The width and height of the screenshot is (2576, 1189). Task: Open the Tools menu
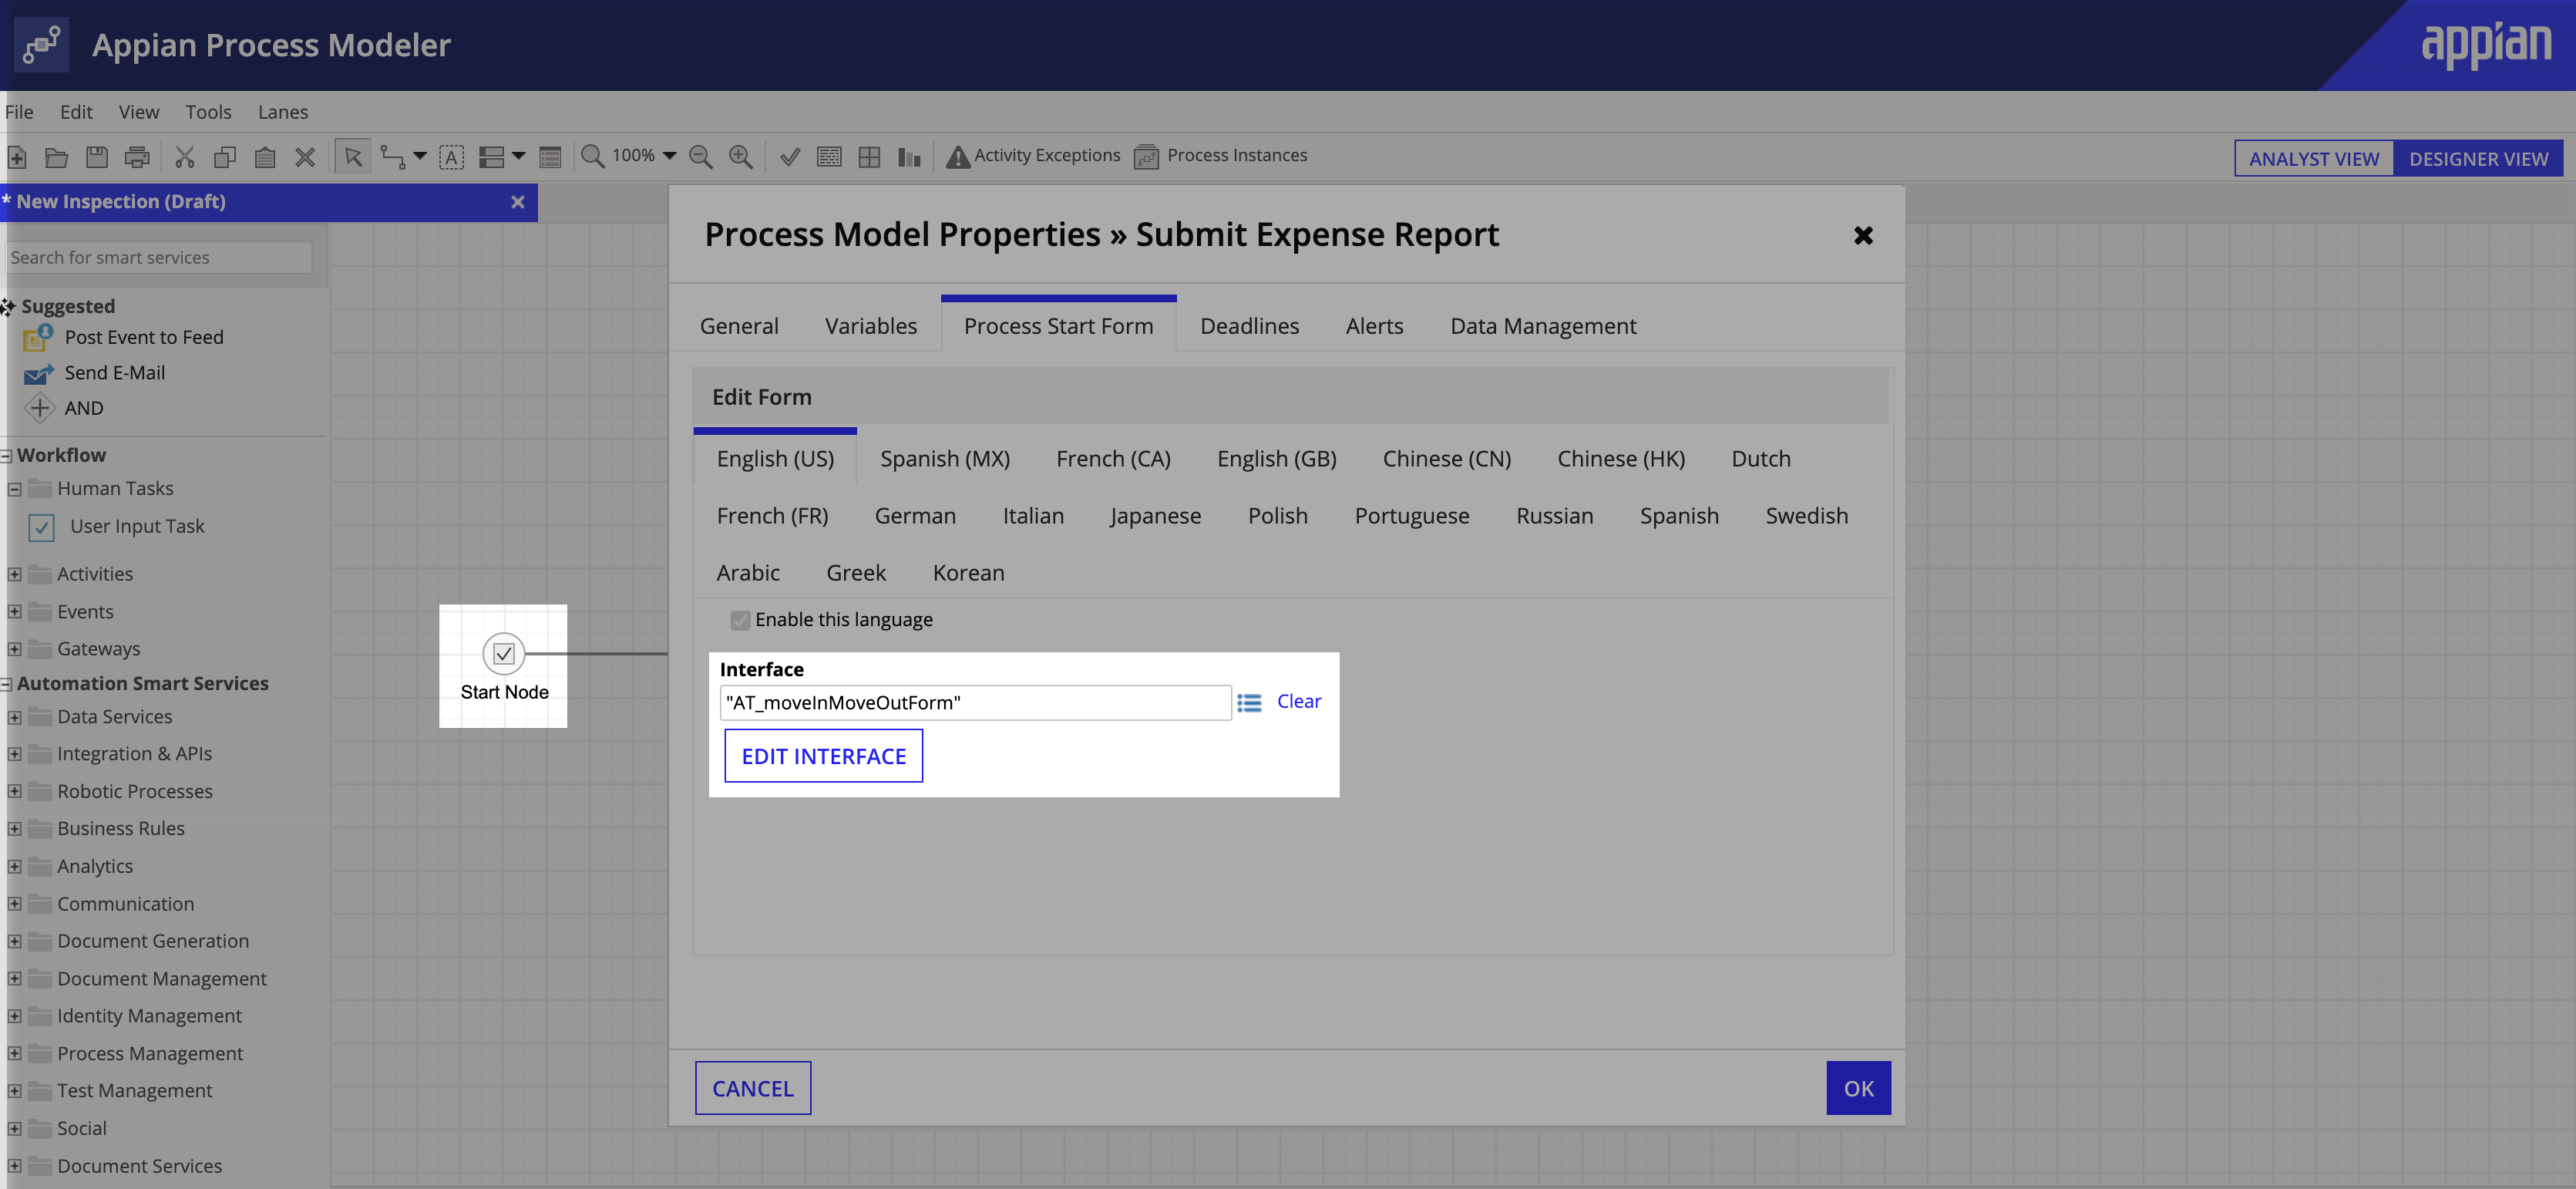coord(208,112)
